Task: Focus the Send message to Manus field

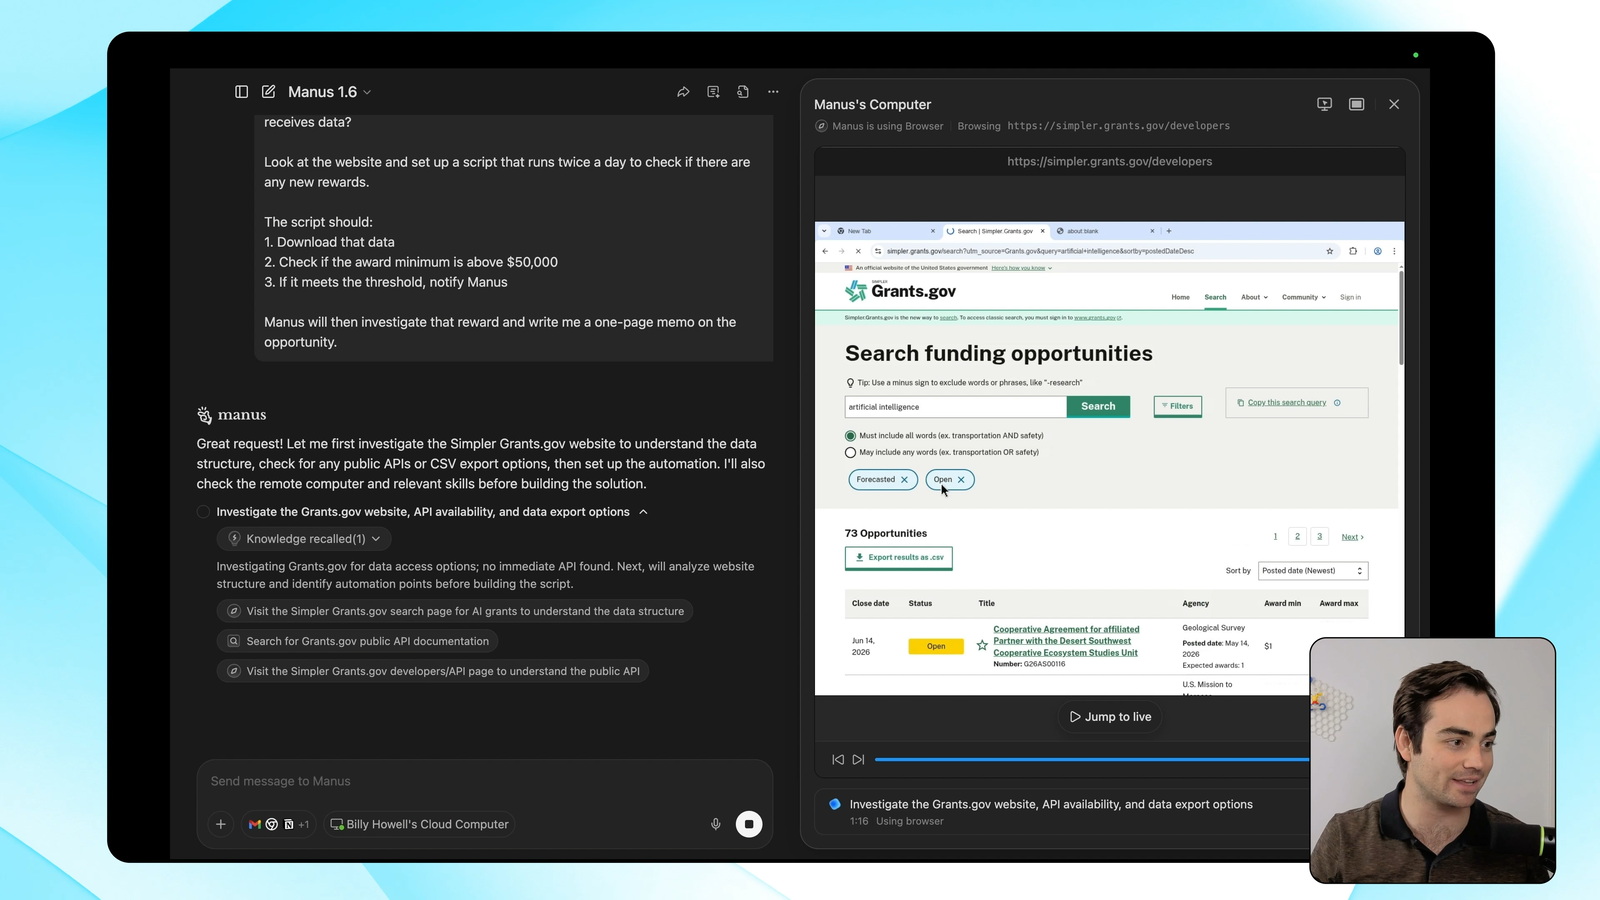Action: coord(484,781)
